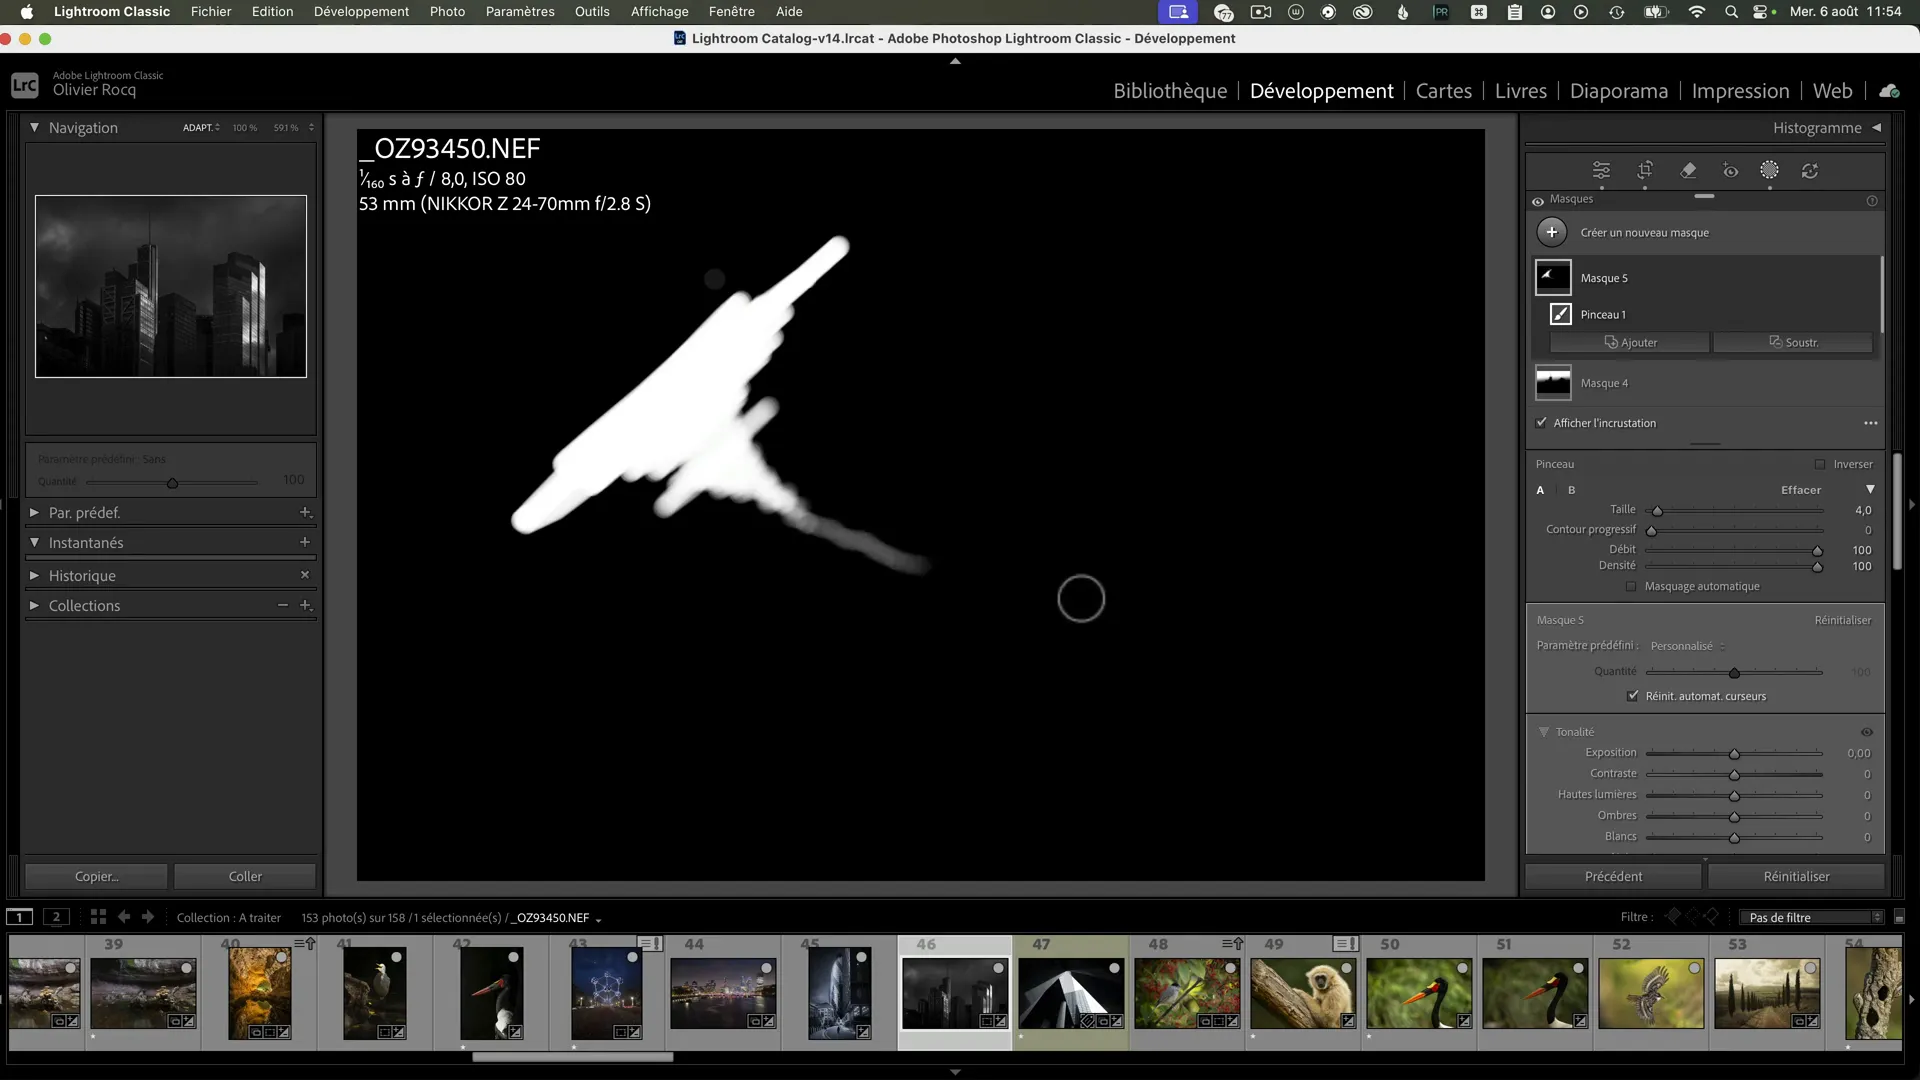Expand the Par. prédéf. panel
This screenshot has height=1080, width=1920.
pos(34,512)
